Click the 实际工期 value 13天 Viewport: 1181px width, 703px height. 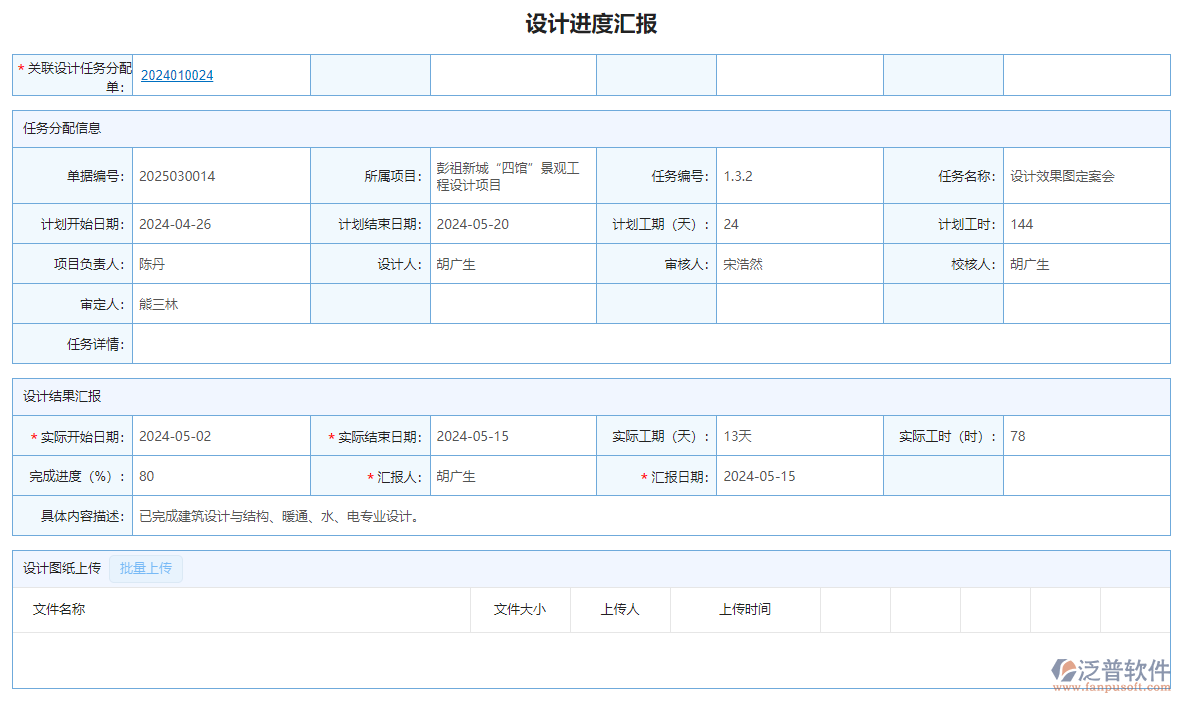[x=738, y=437]
